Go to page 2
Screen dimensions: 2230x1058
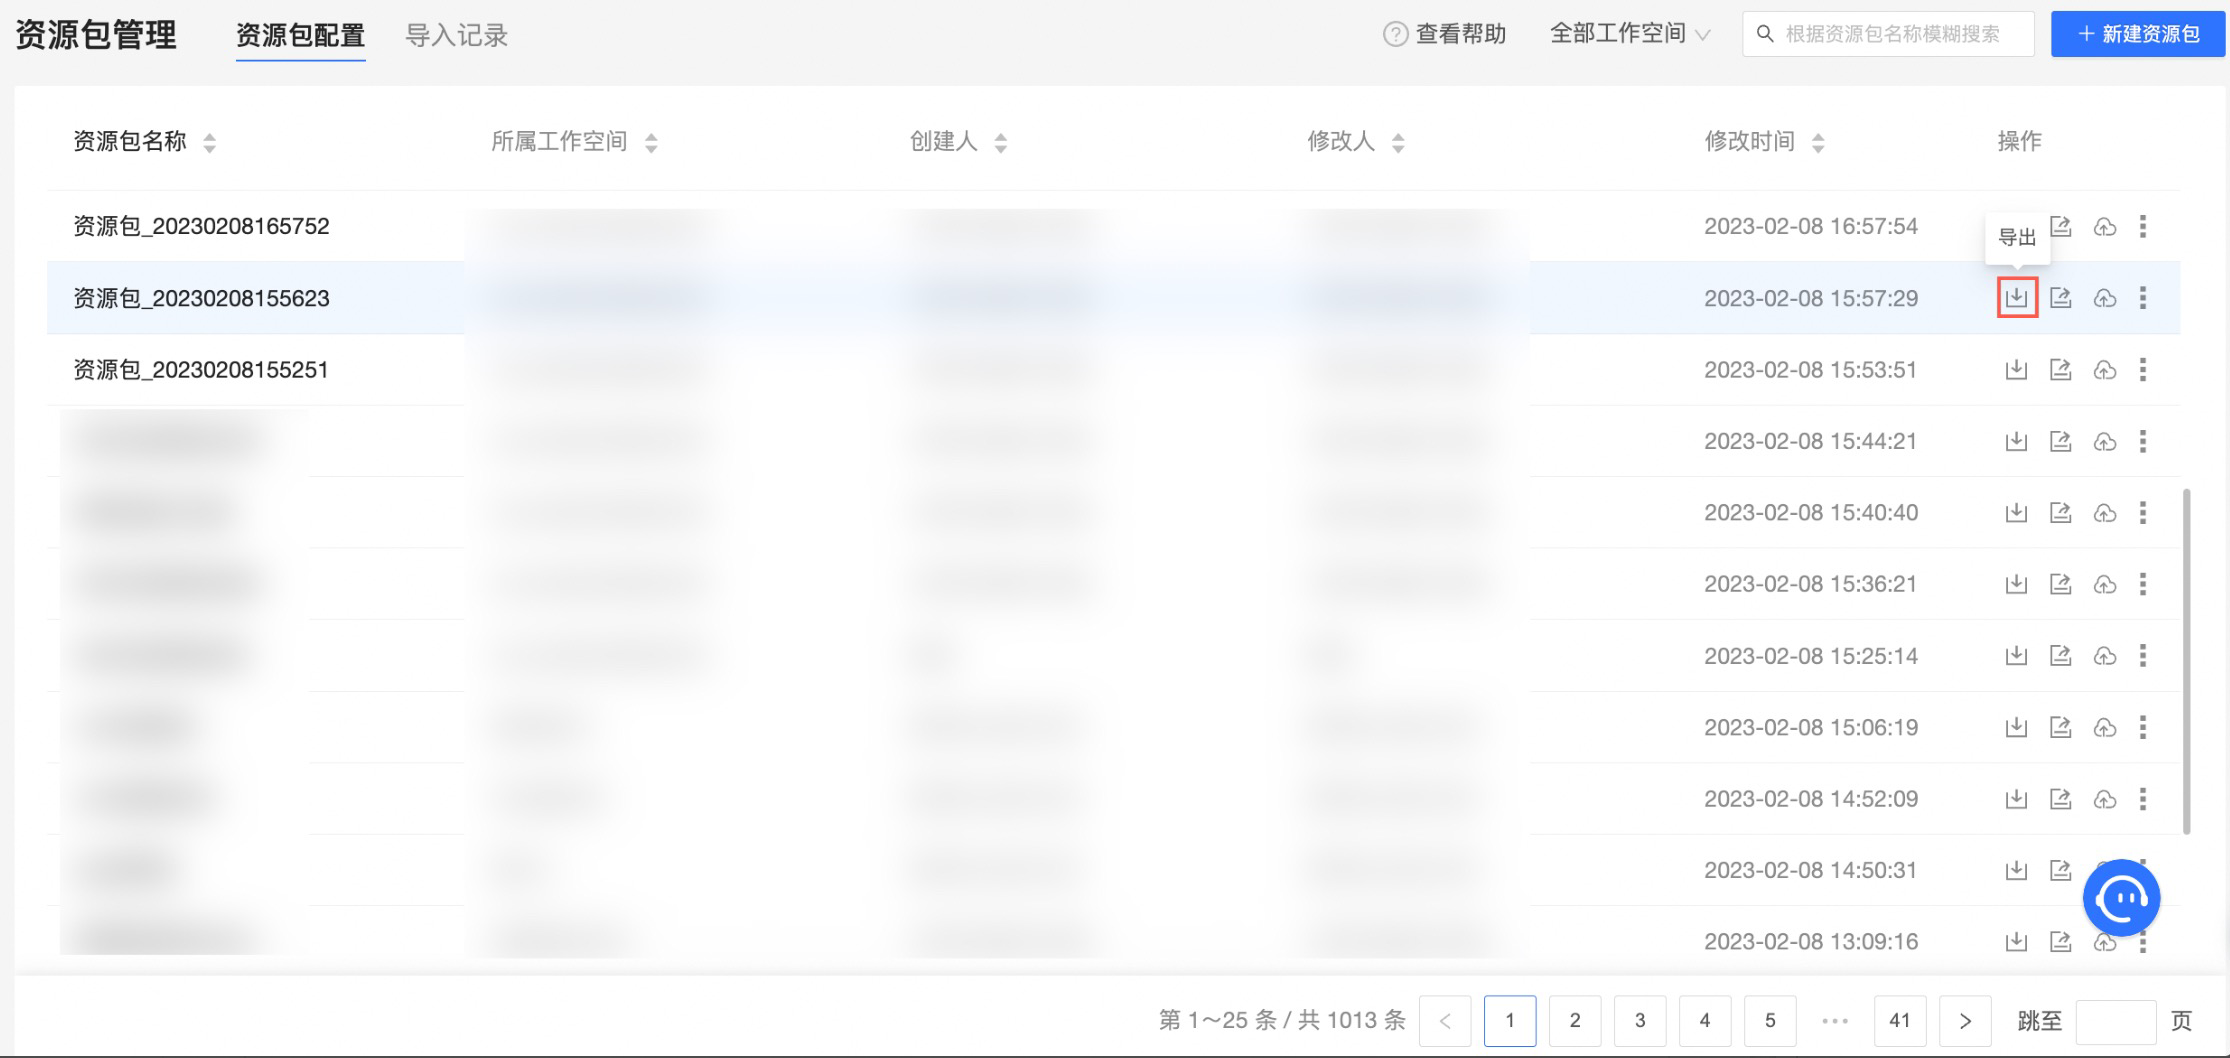(x=1575, y=1020)
